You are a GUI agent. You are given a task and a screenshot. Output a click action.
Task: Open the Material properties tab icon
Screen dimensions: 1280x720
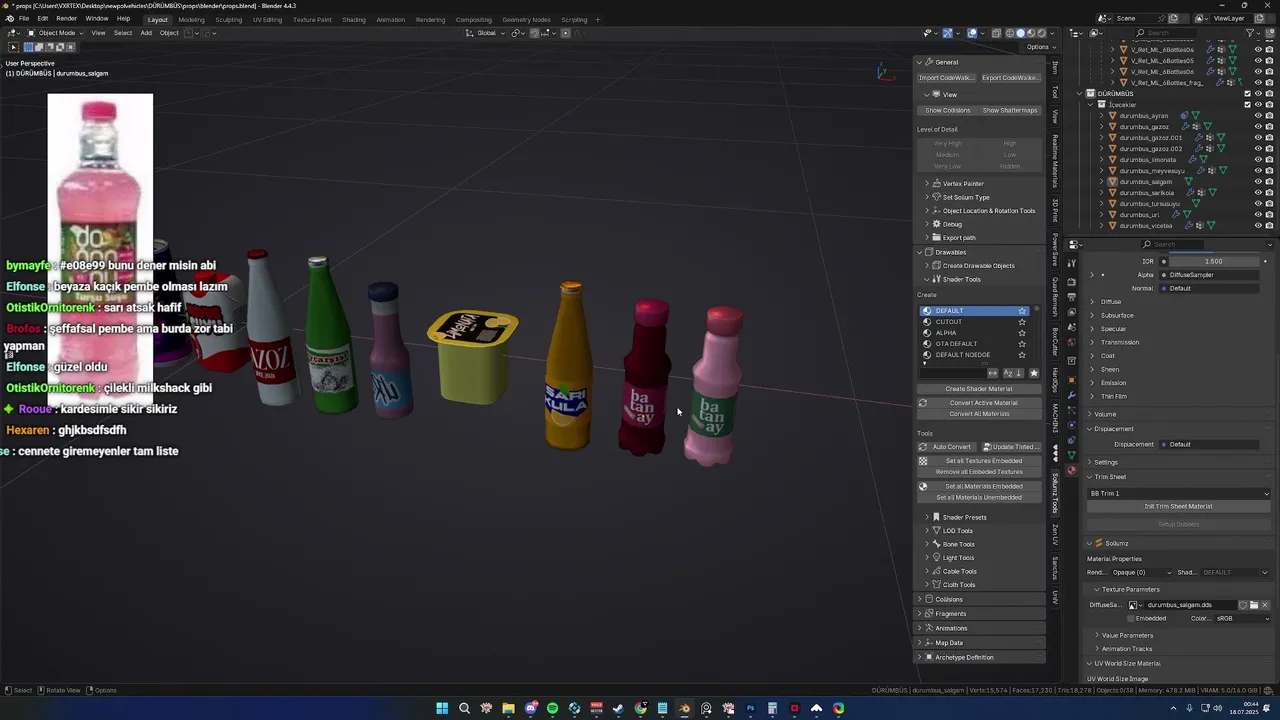[1072, 470]
